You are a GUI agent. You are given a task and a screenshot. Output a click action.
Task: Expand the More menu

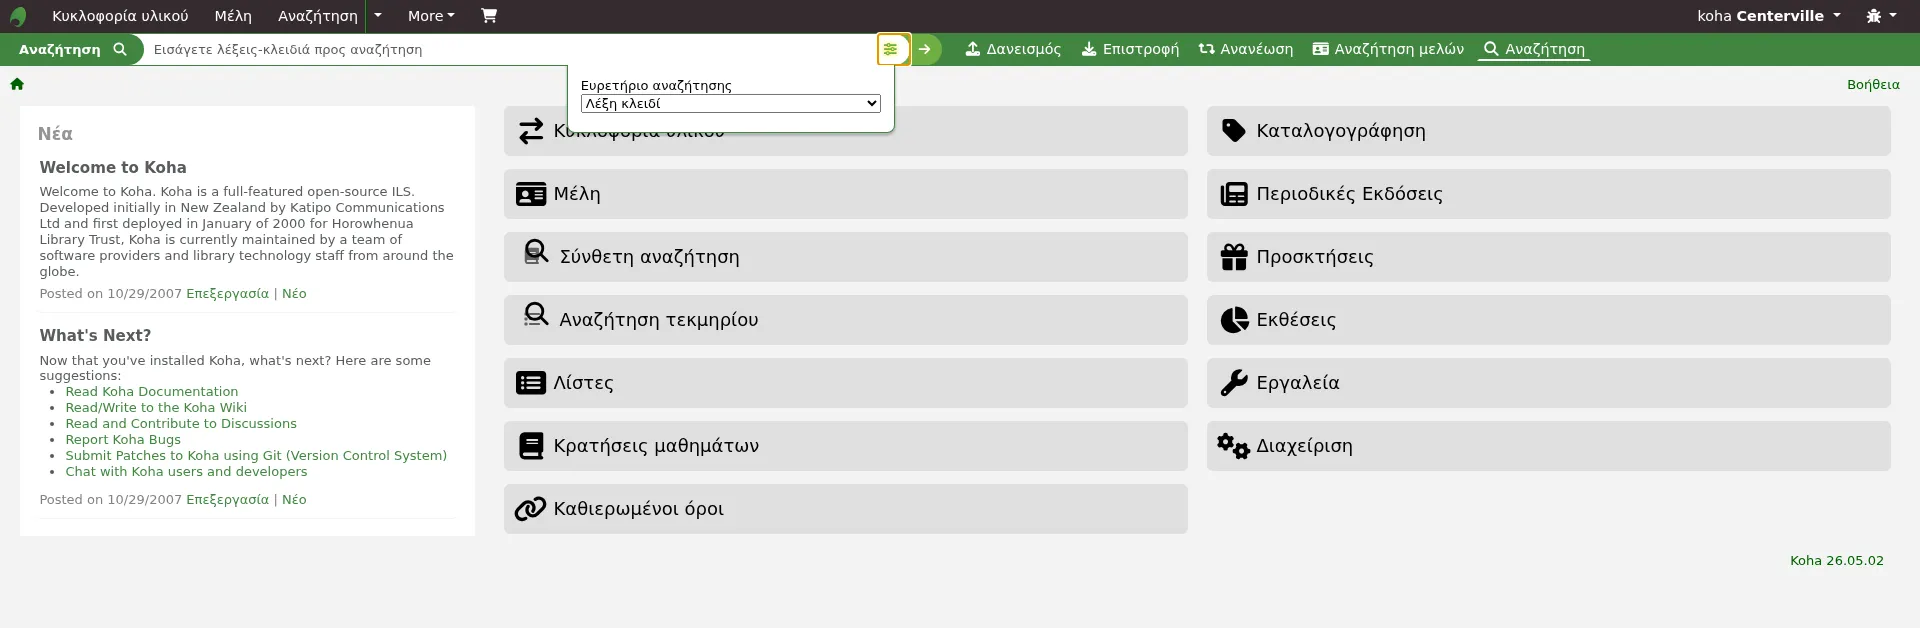click(431, 16)
